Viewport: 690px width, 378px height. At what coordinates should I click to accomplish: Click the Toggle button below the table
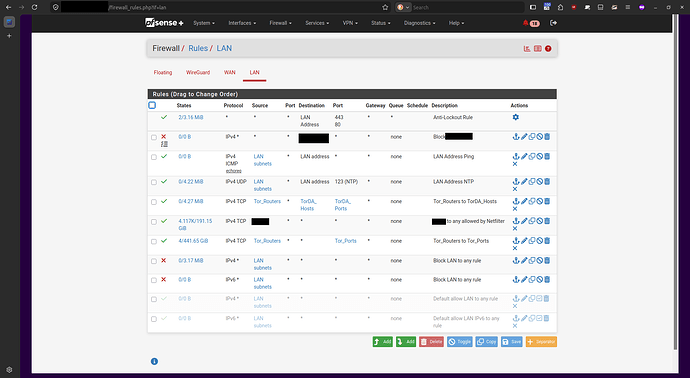pos(459,341)
